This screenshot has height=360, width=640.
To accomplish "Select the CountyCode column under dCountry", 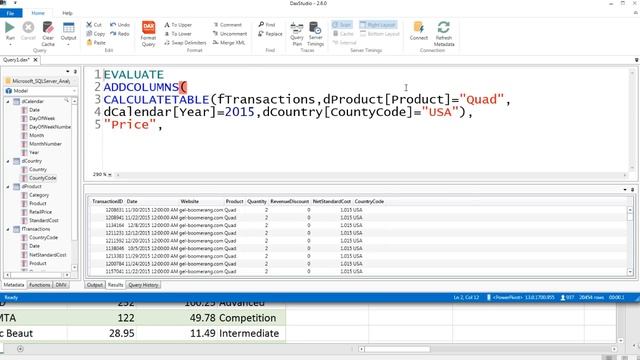I will 42,178.
